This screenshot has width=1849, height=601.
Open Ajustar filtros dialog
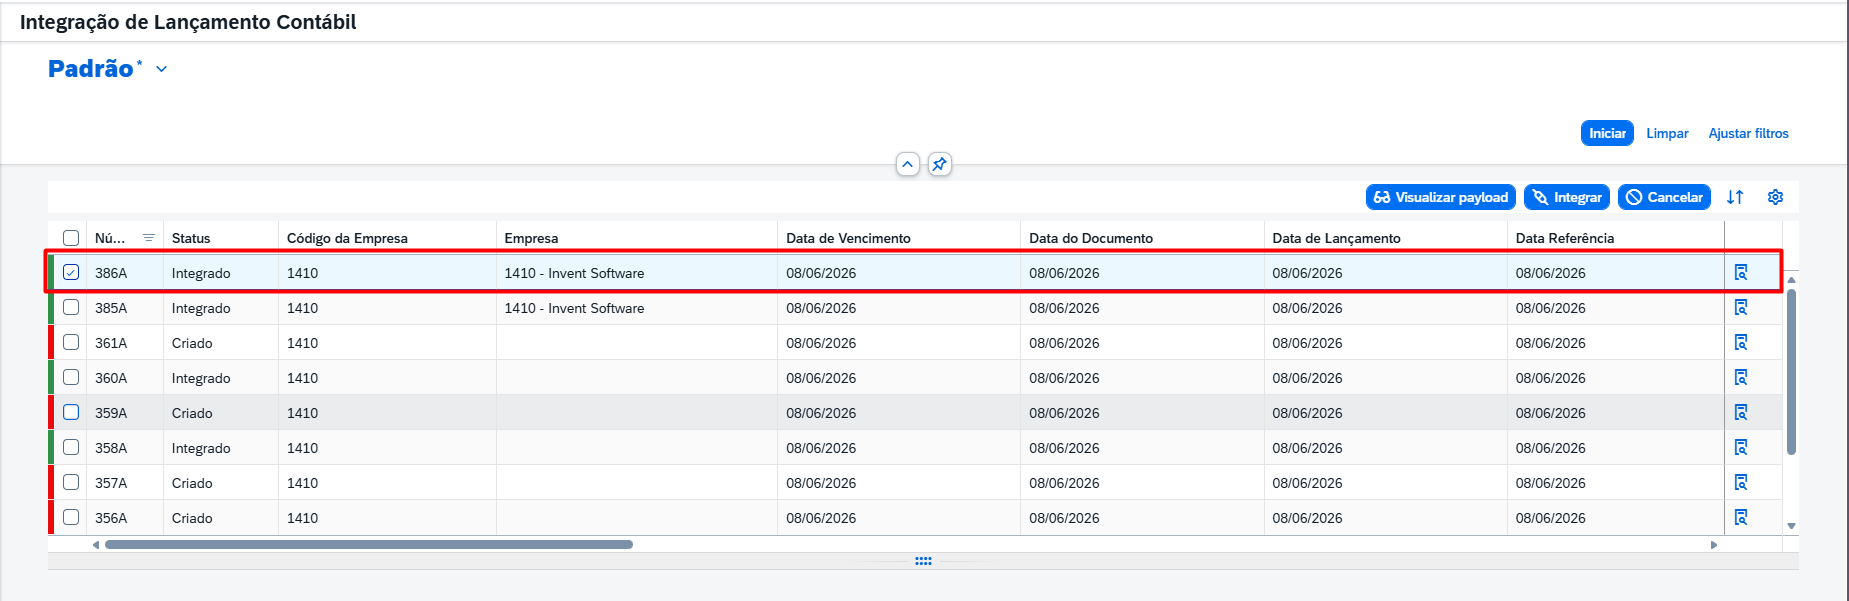tap(1748, 133)
